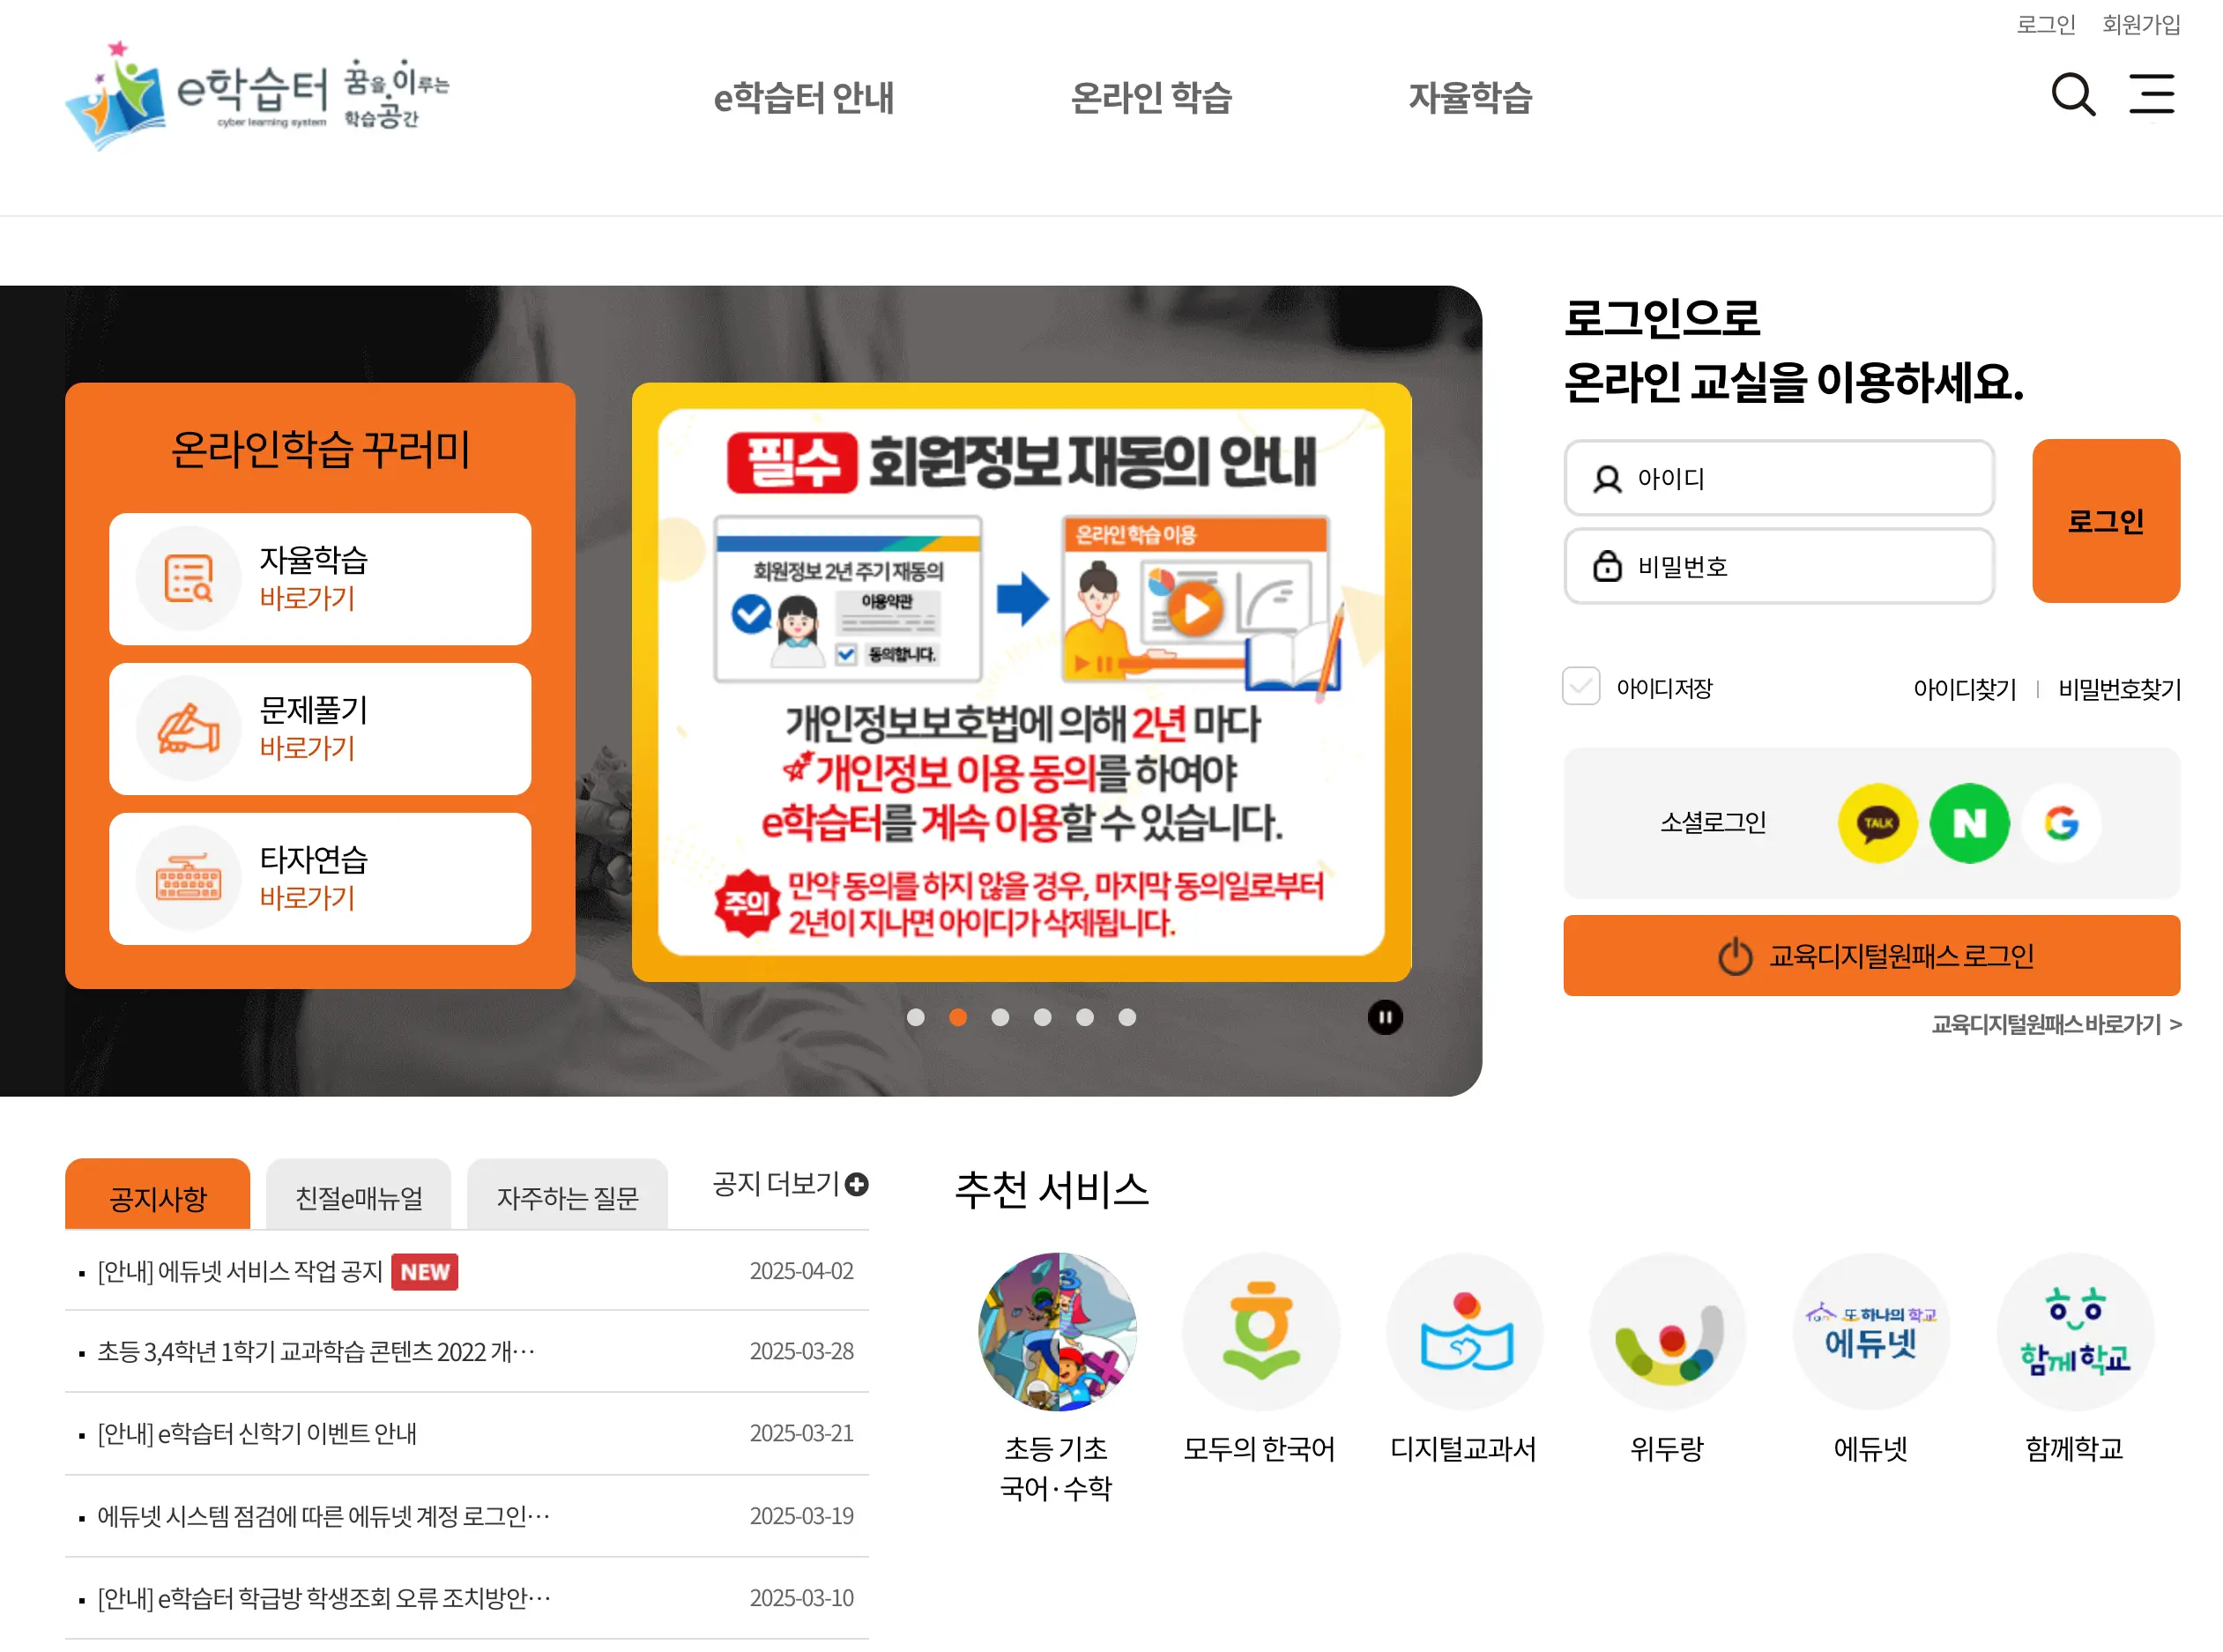Expand notices with 공지 더보기
The image size is (2223, 1652).
pos(787,1185)
